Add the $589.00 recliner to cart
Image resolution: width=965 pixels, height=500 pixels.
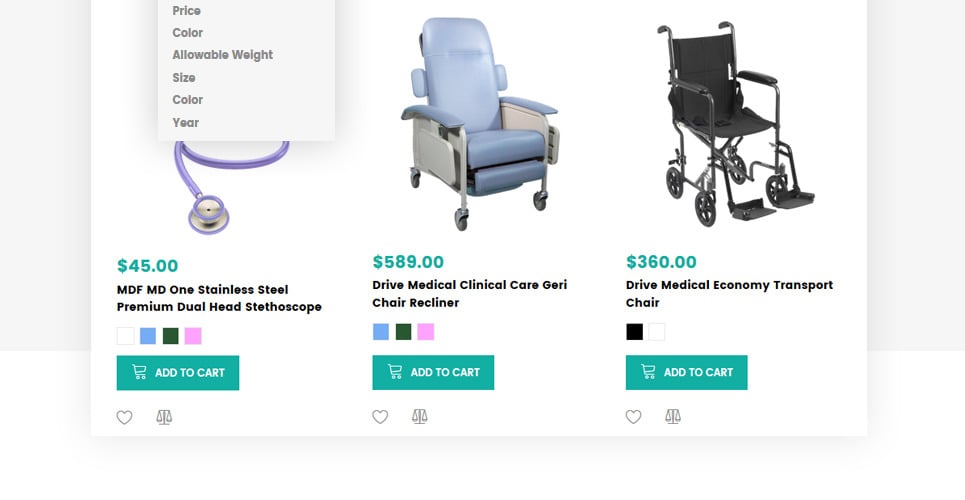[x=433, y=372]
